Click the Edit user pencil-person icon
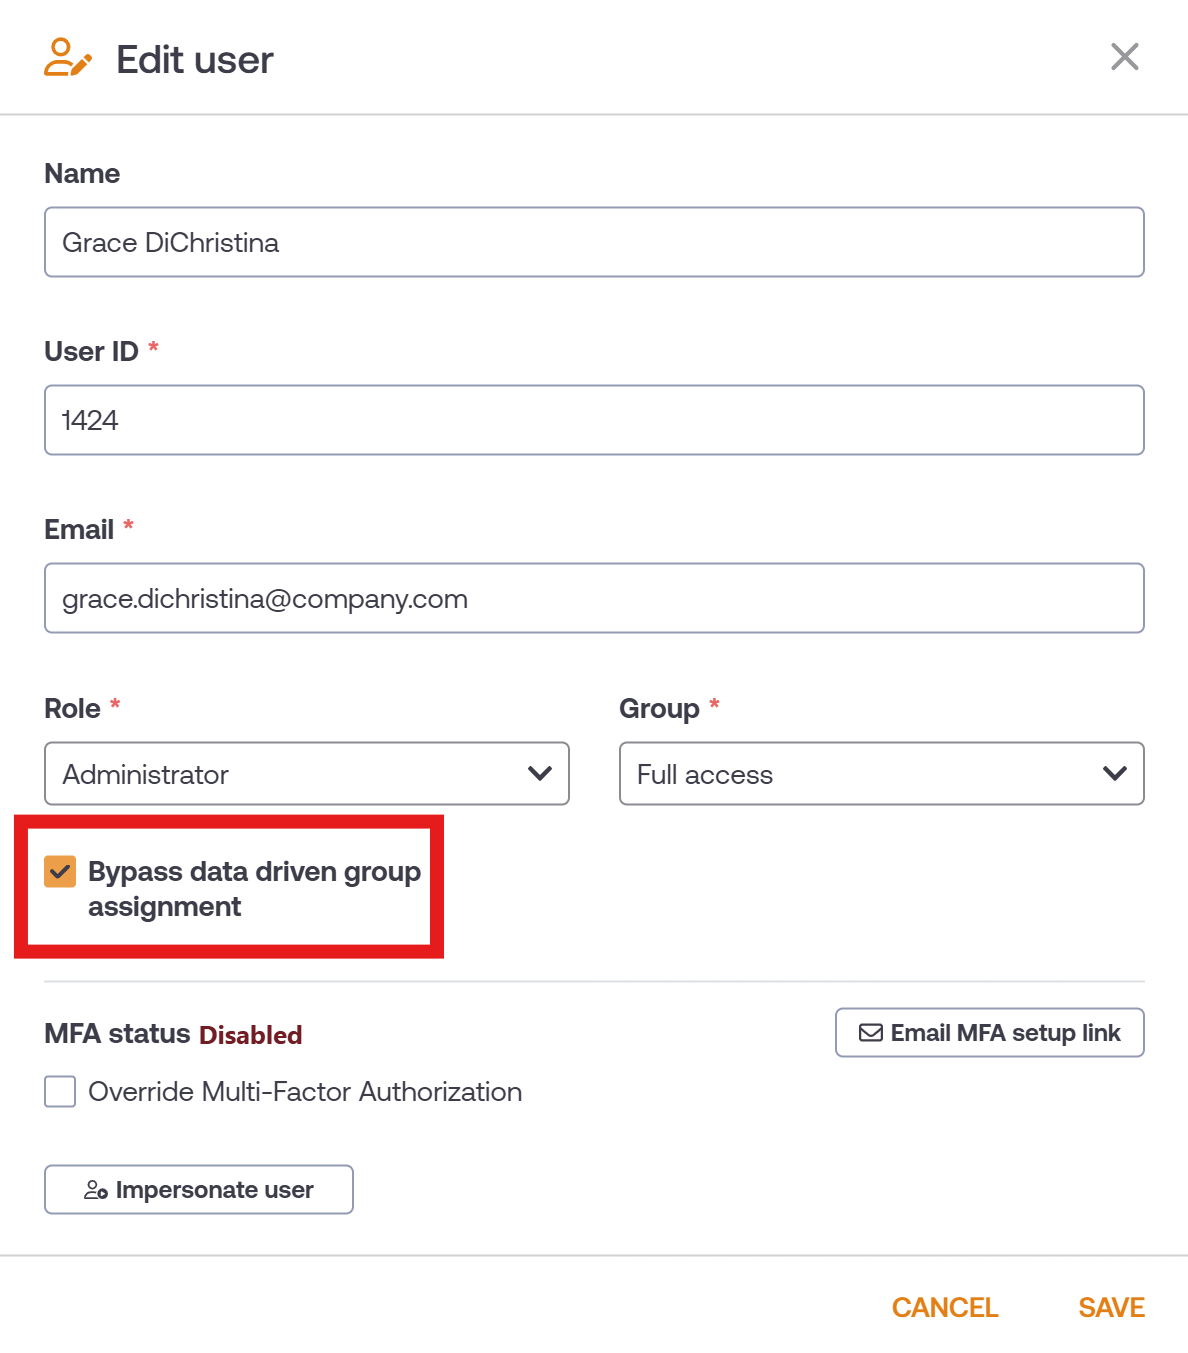The width and height of the screenshot is (1188, 1353). point(68,58)
